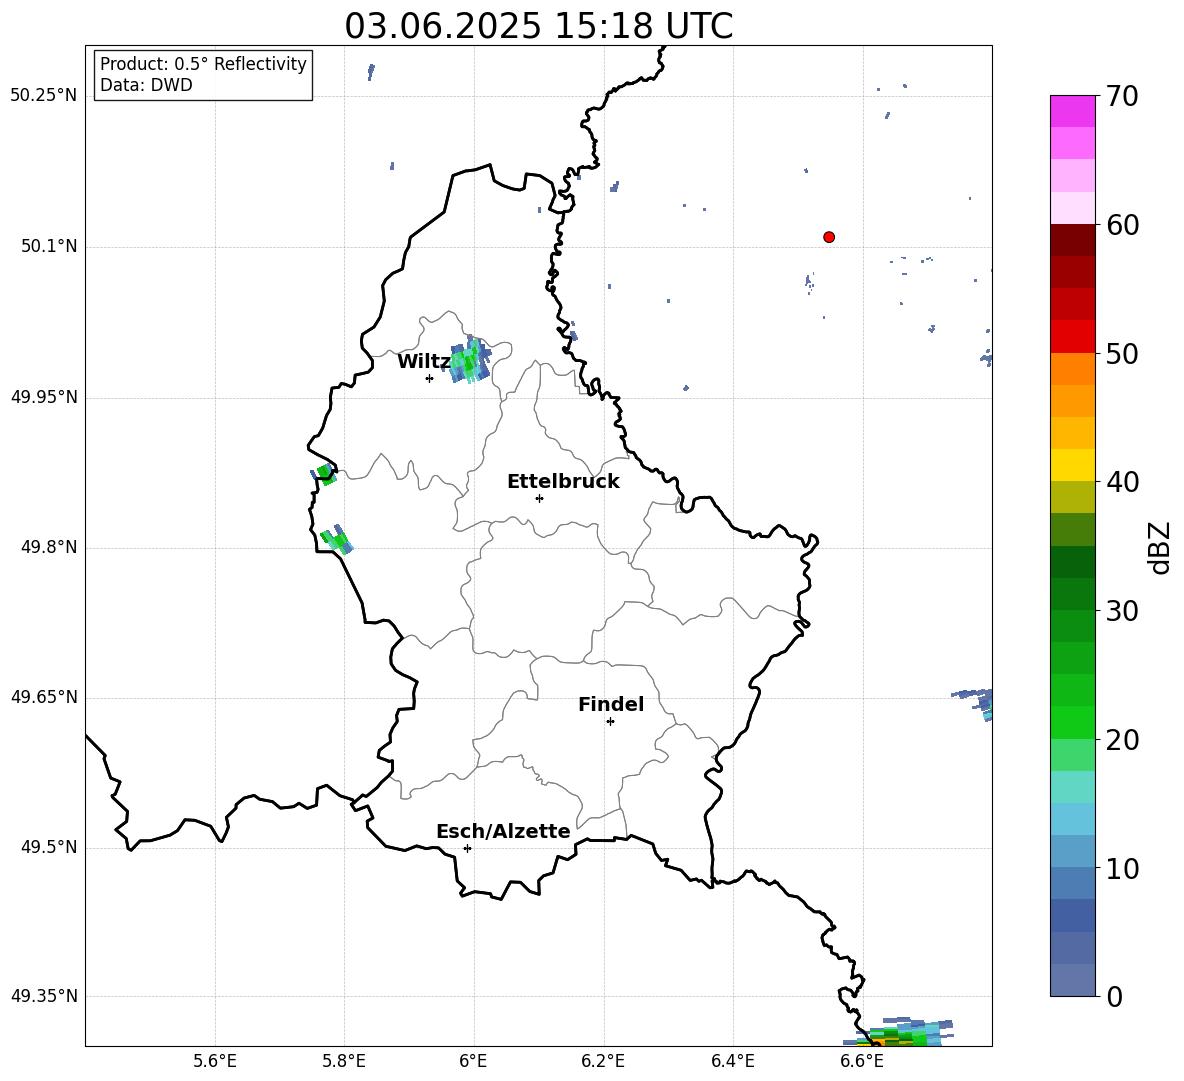Click the cross marker below Findel

pyautogui.click(x=610, y=722)
